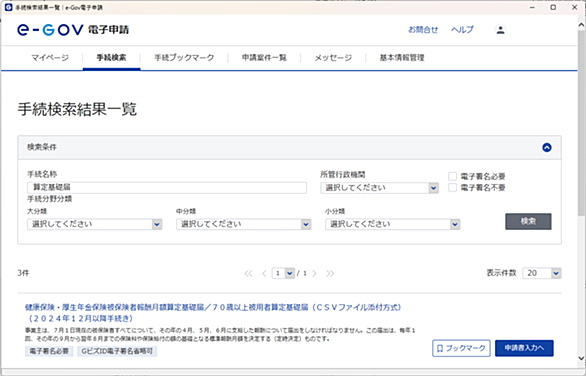This screenshot has width=586, height=376.
Task: Switch to the 手続ブックマーク tab
Action: click(184, 58)
